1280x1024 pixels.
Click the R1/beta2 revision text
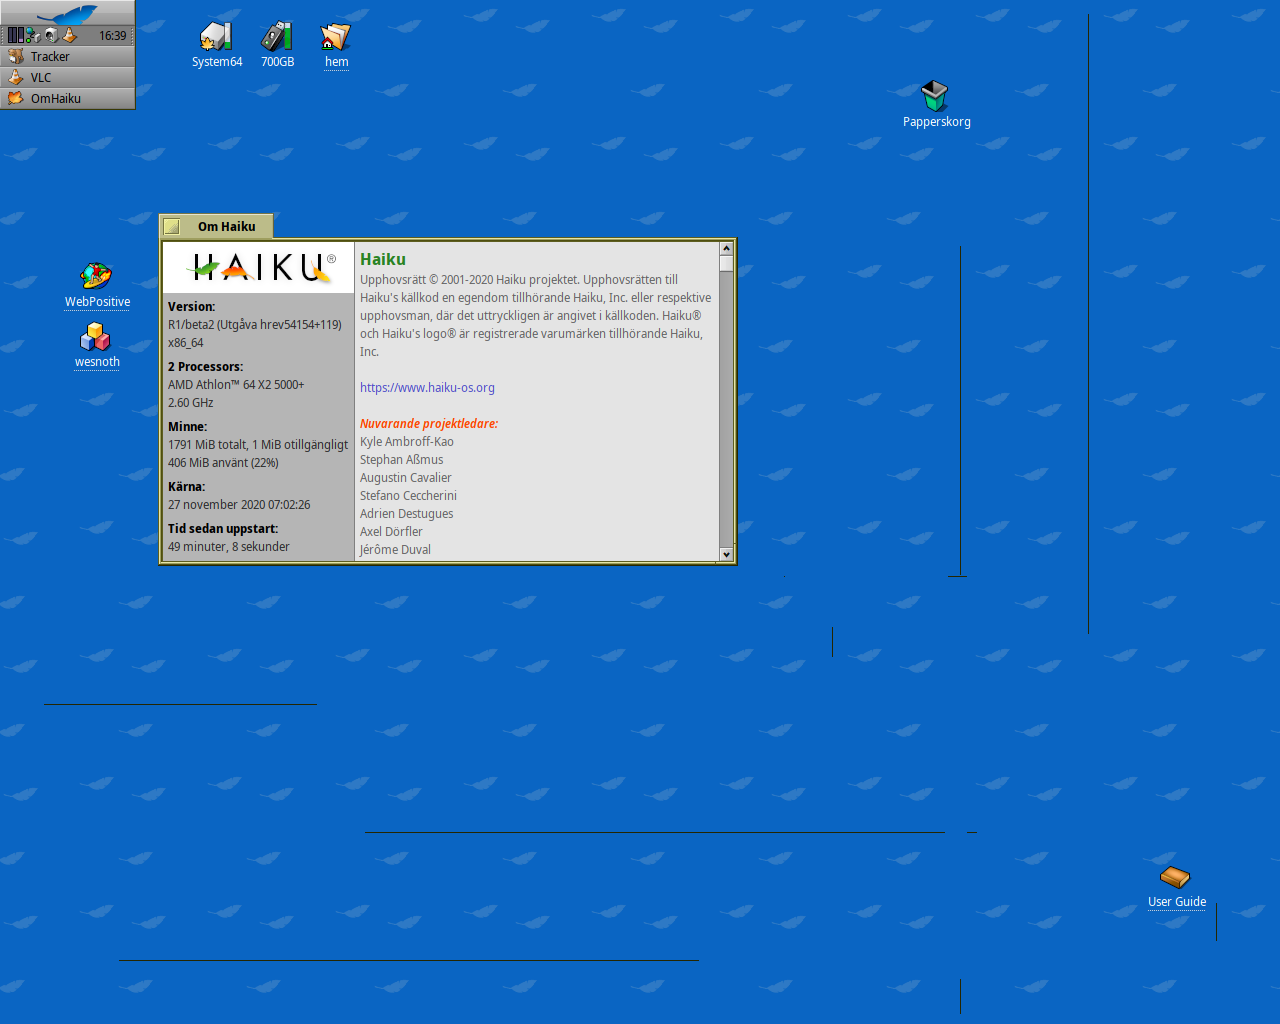(x=255, y=325)
